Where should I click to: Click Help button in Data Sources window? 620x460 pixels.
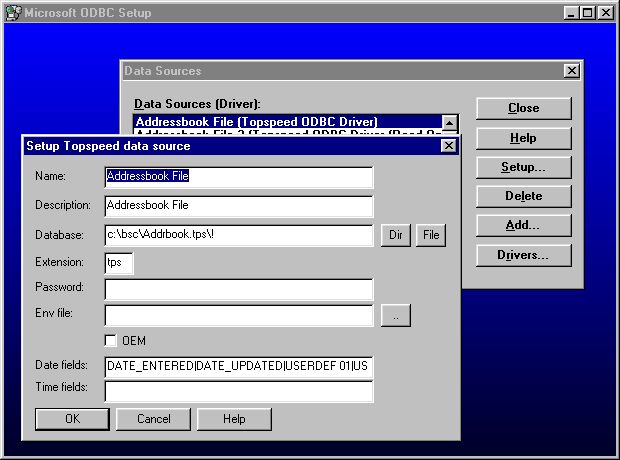524,138
